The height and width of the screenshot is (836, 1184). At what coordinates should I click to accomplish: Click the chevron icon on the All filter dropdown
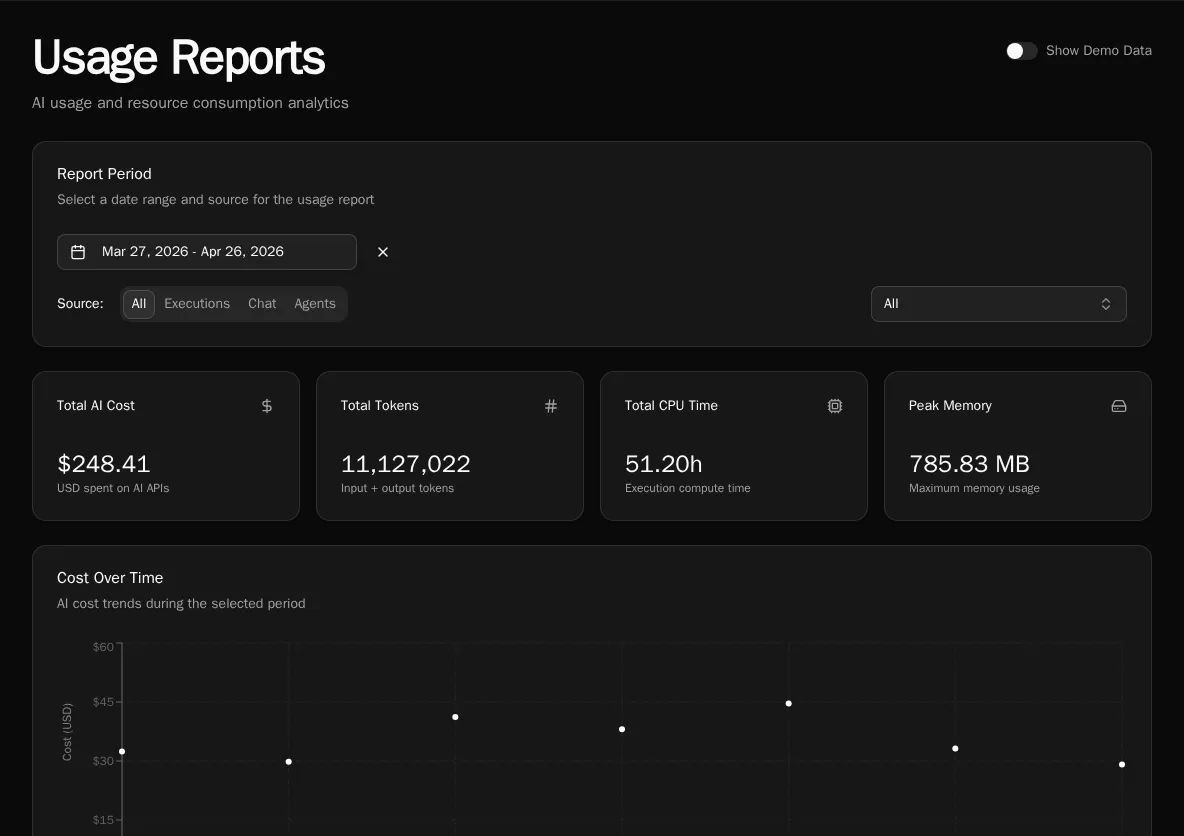coord(1106,303)
